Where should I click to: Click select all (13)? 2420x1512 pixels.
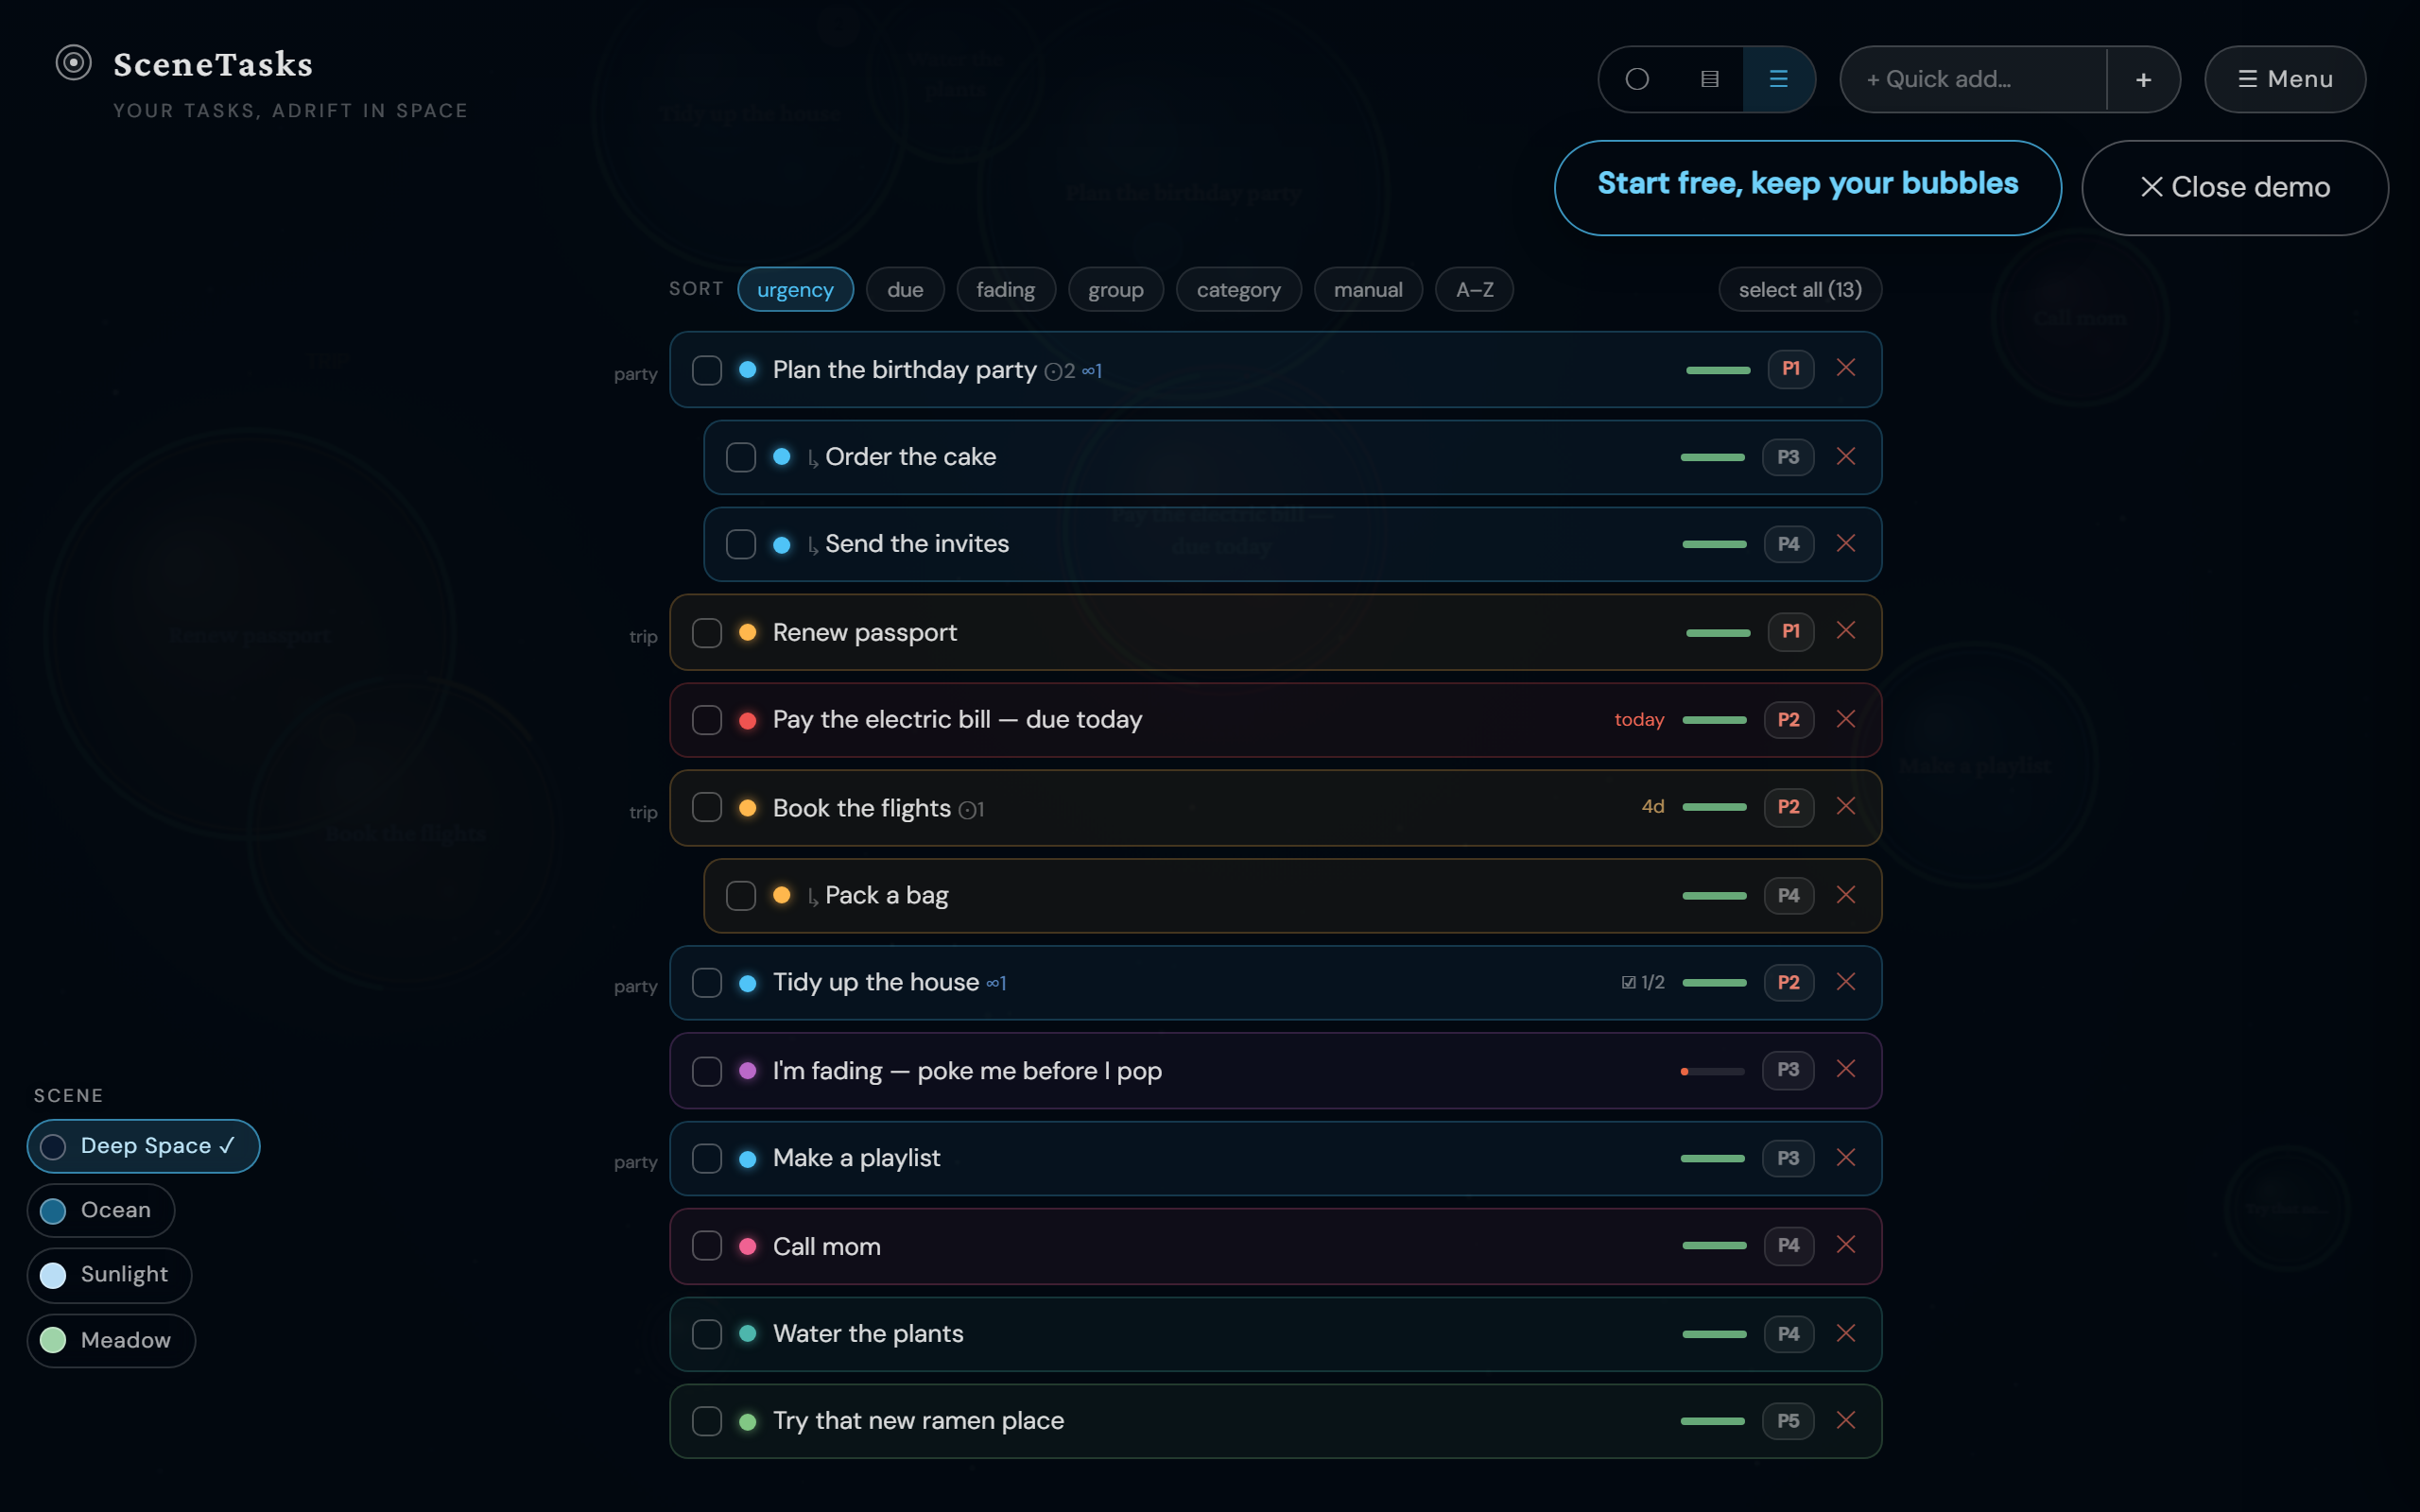(1800, 290)
